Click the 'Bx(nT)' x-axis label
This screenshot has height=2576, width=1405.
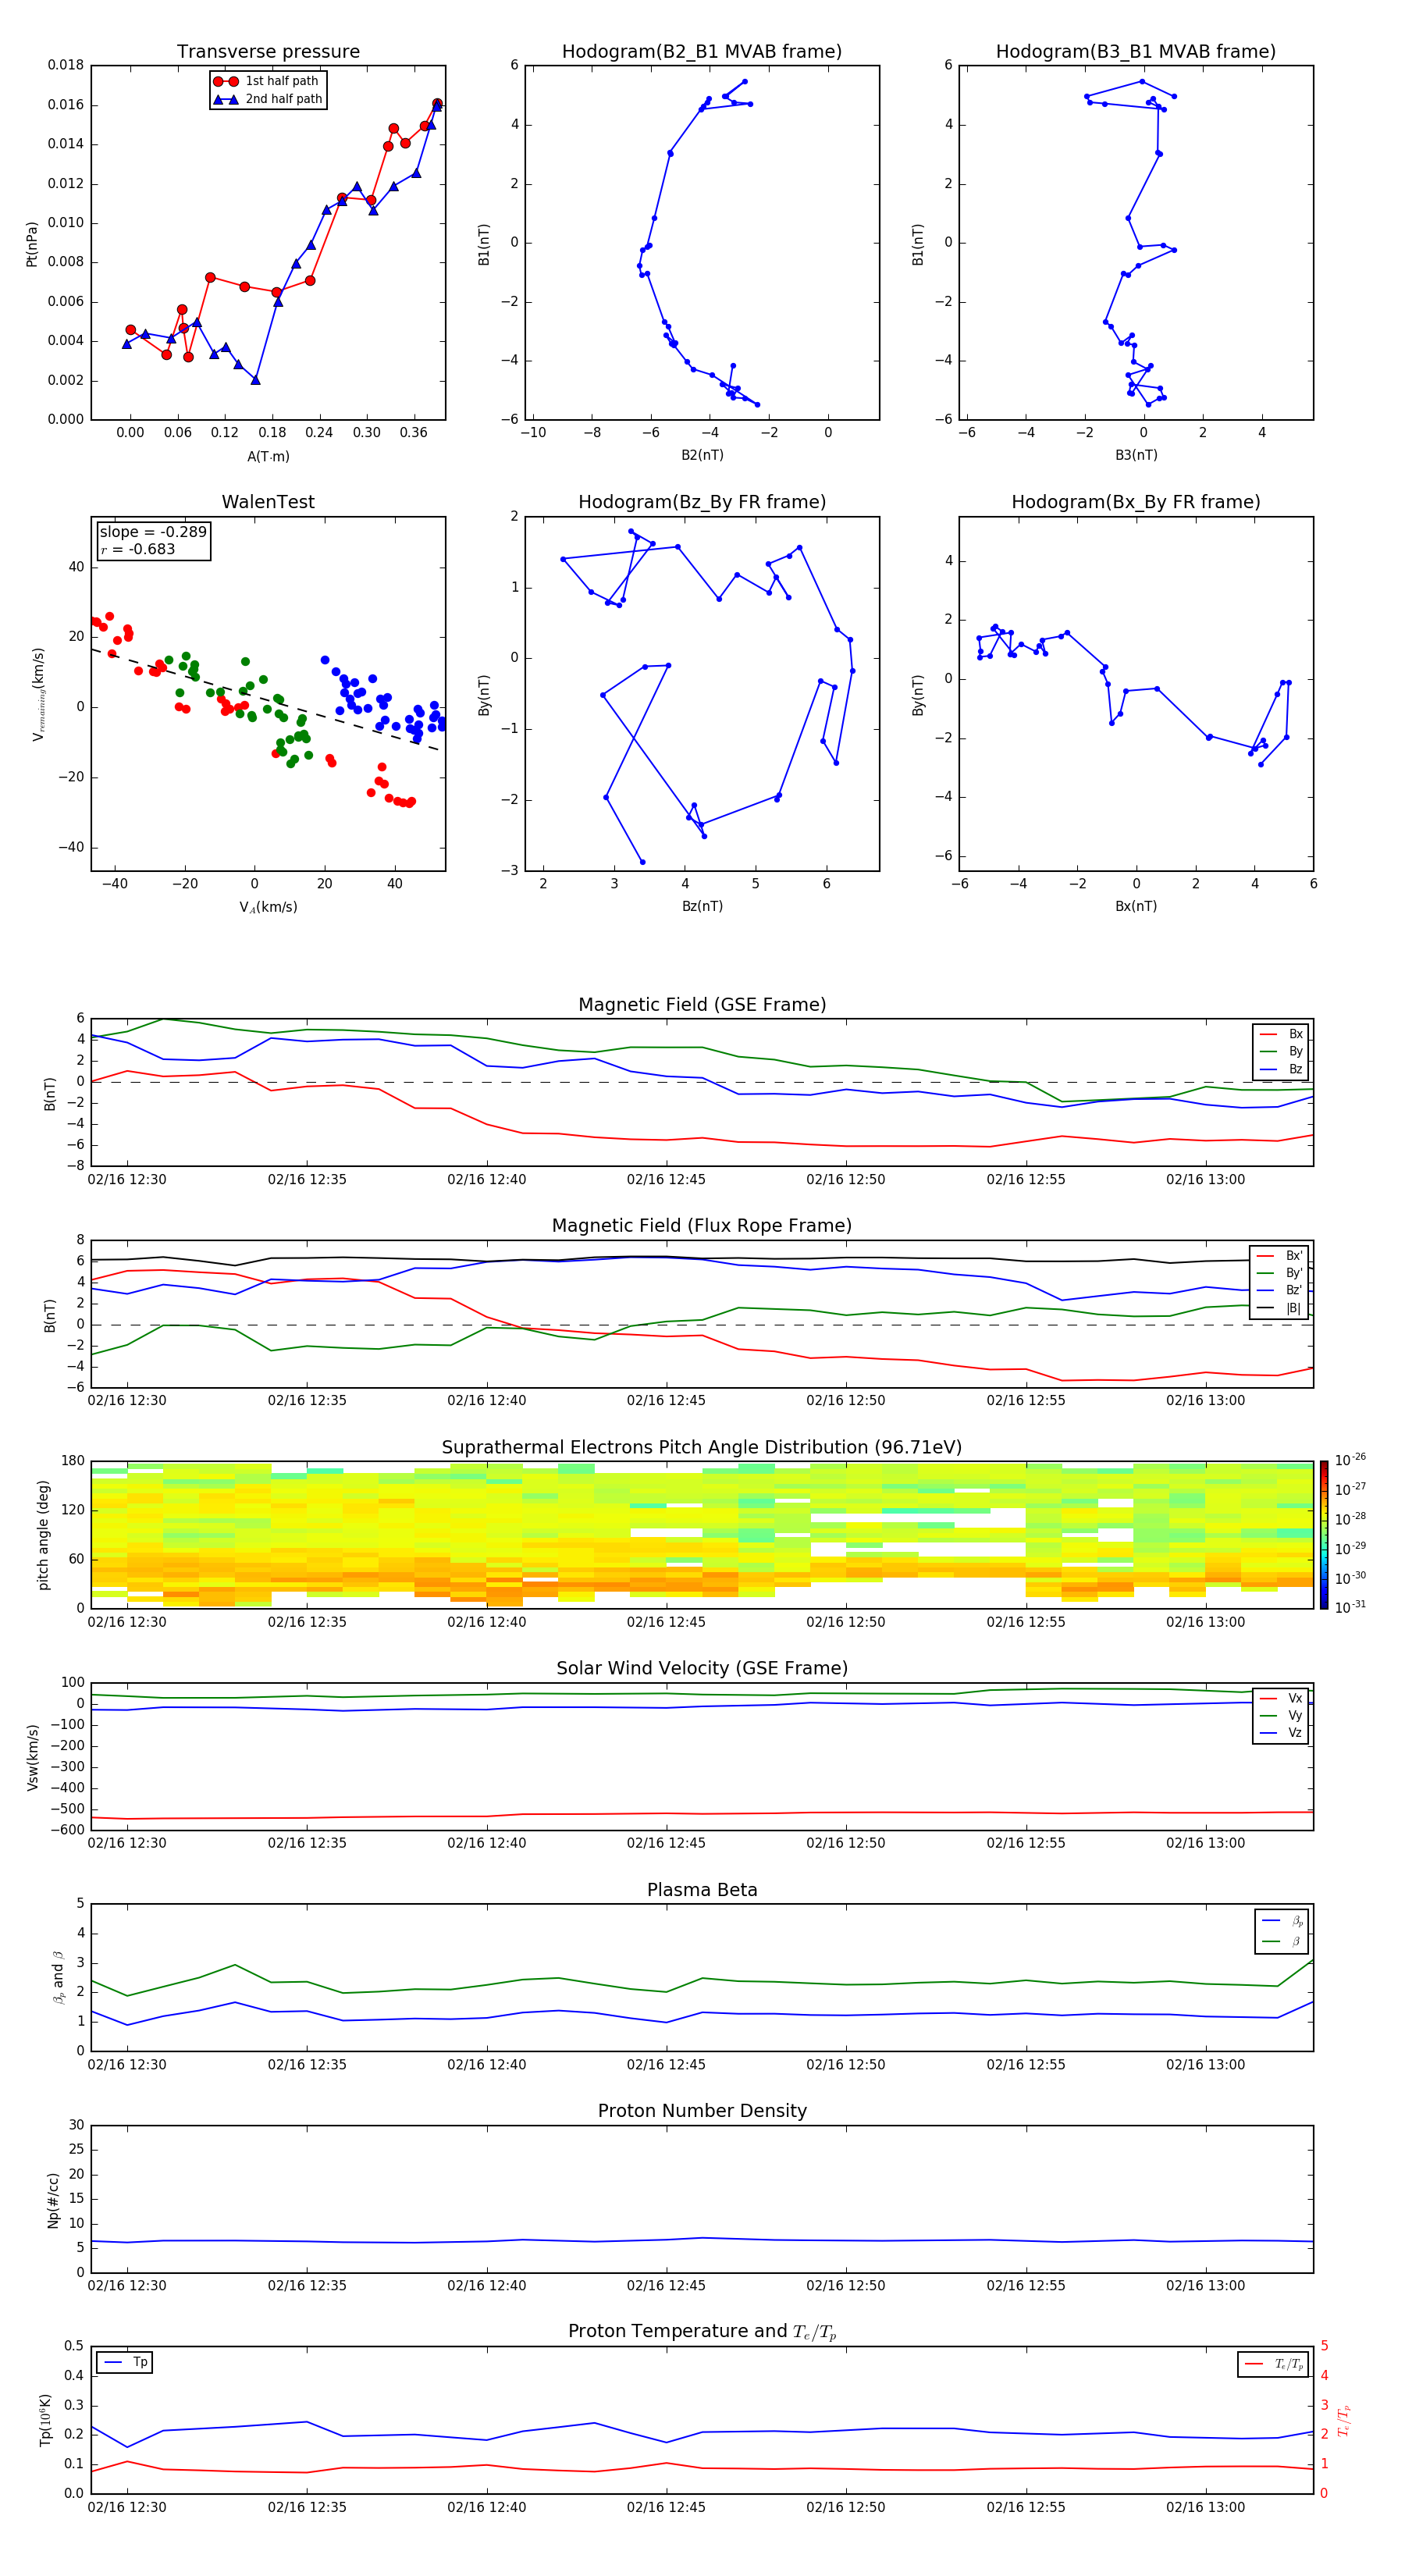tap(1136, 907)
